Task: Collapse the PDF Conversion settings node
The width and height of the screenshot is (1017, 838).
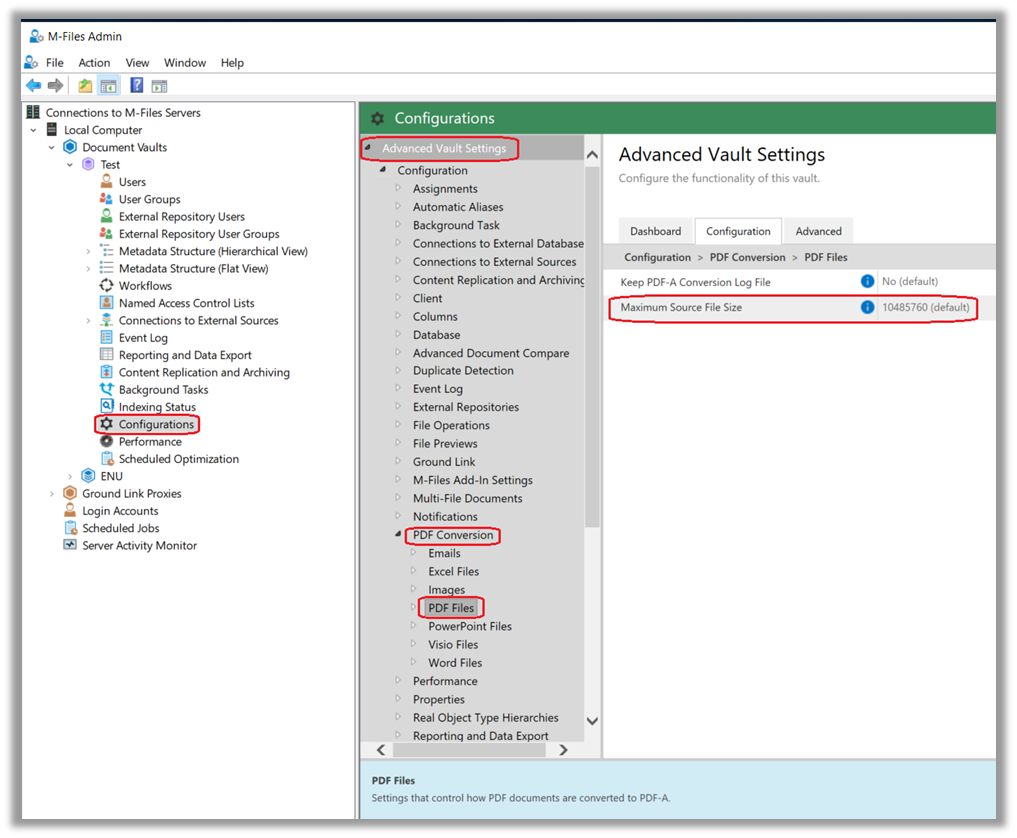Action: [x=398, y=534]
